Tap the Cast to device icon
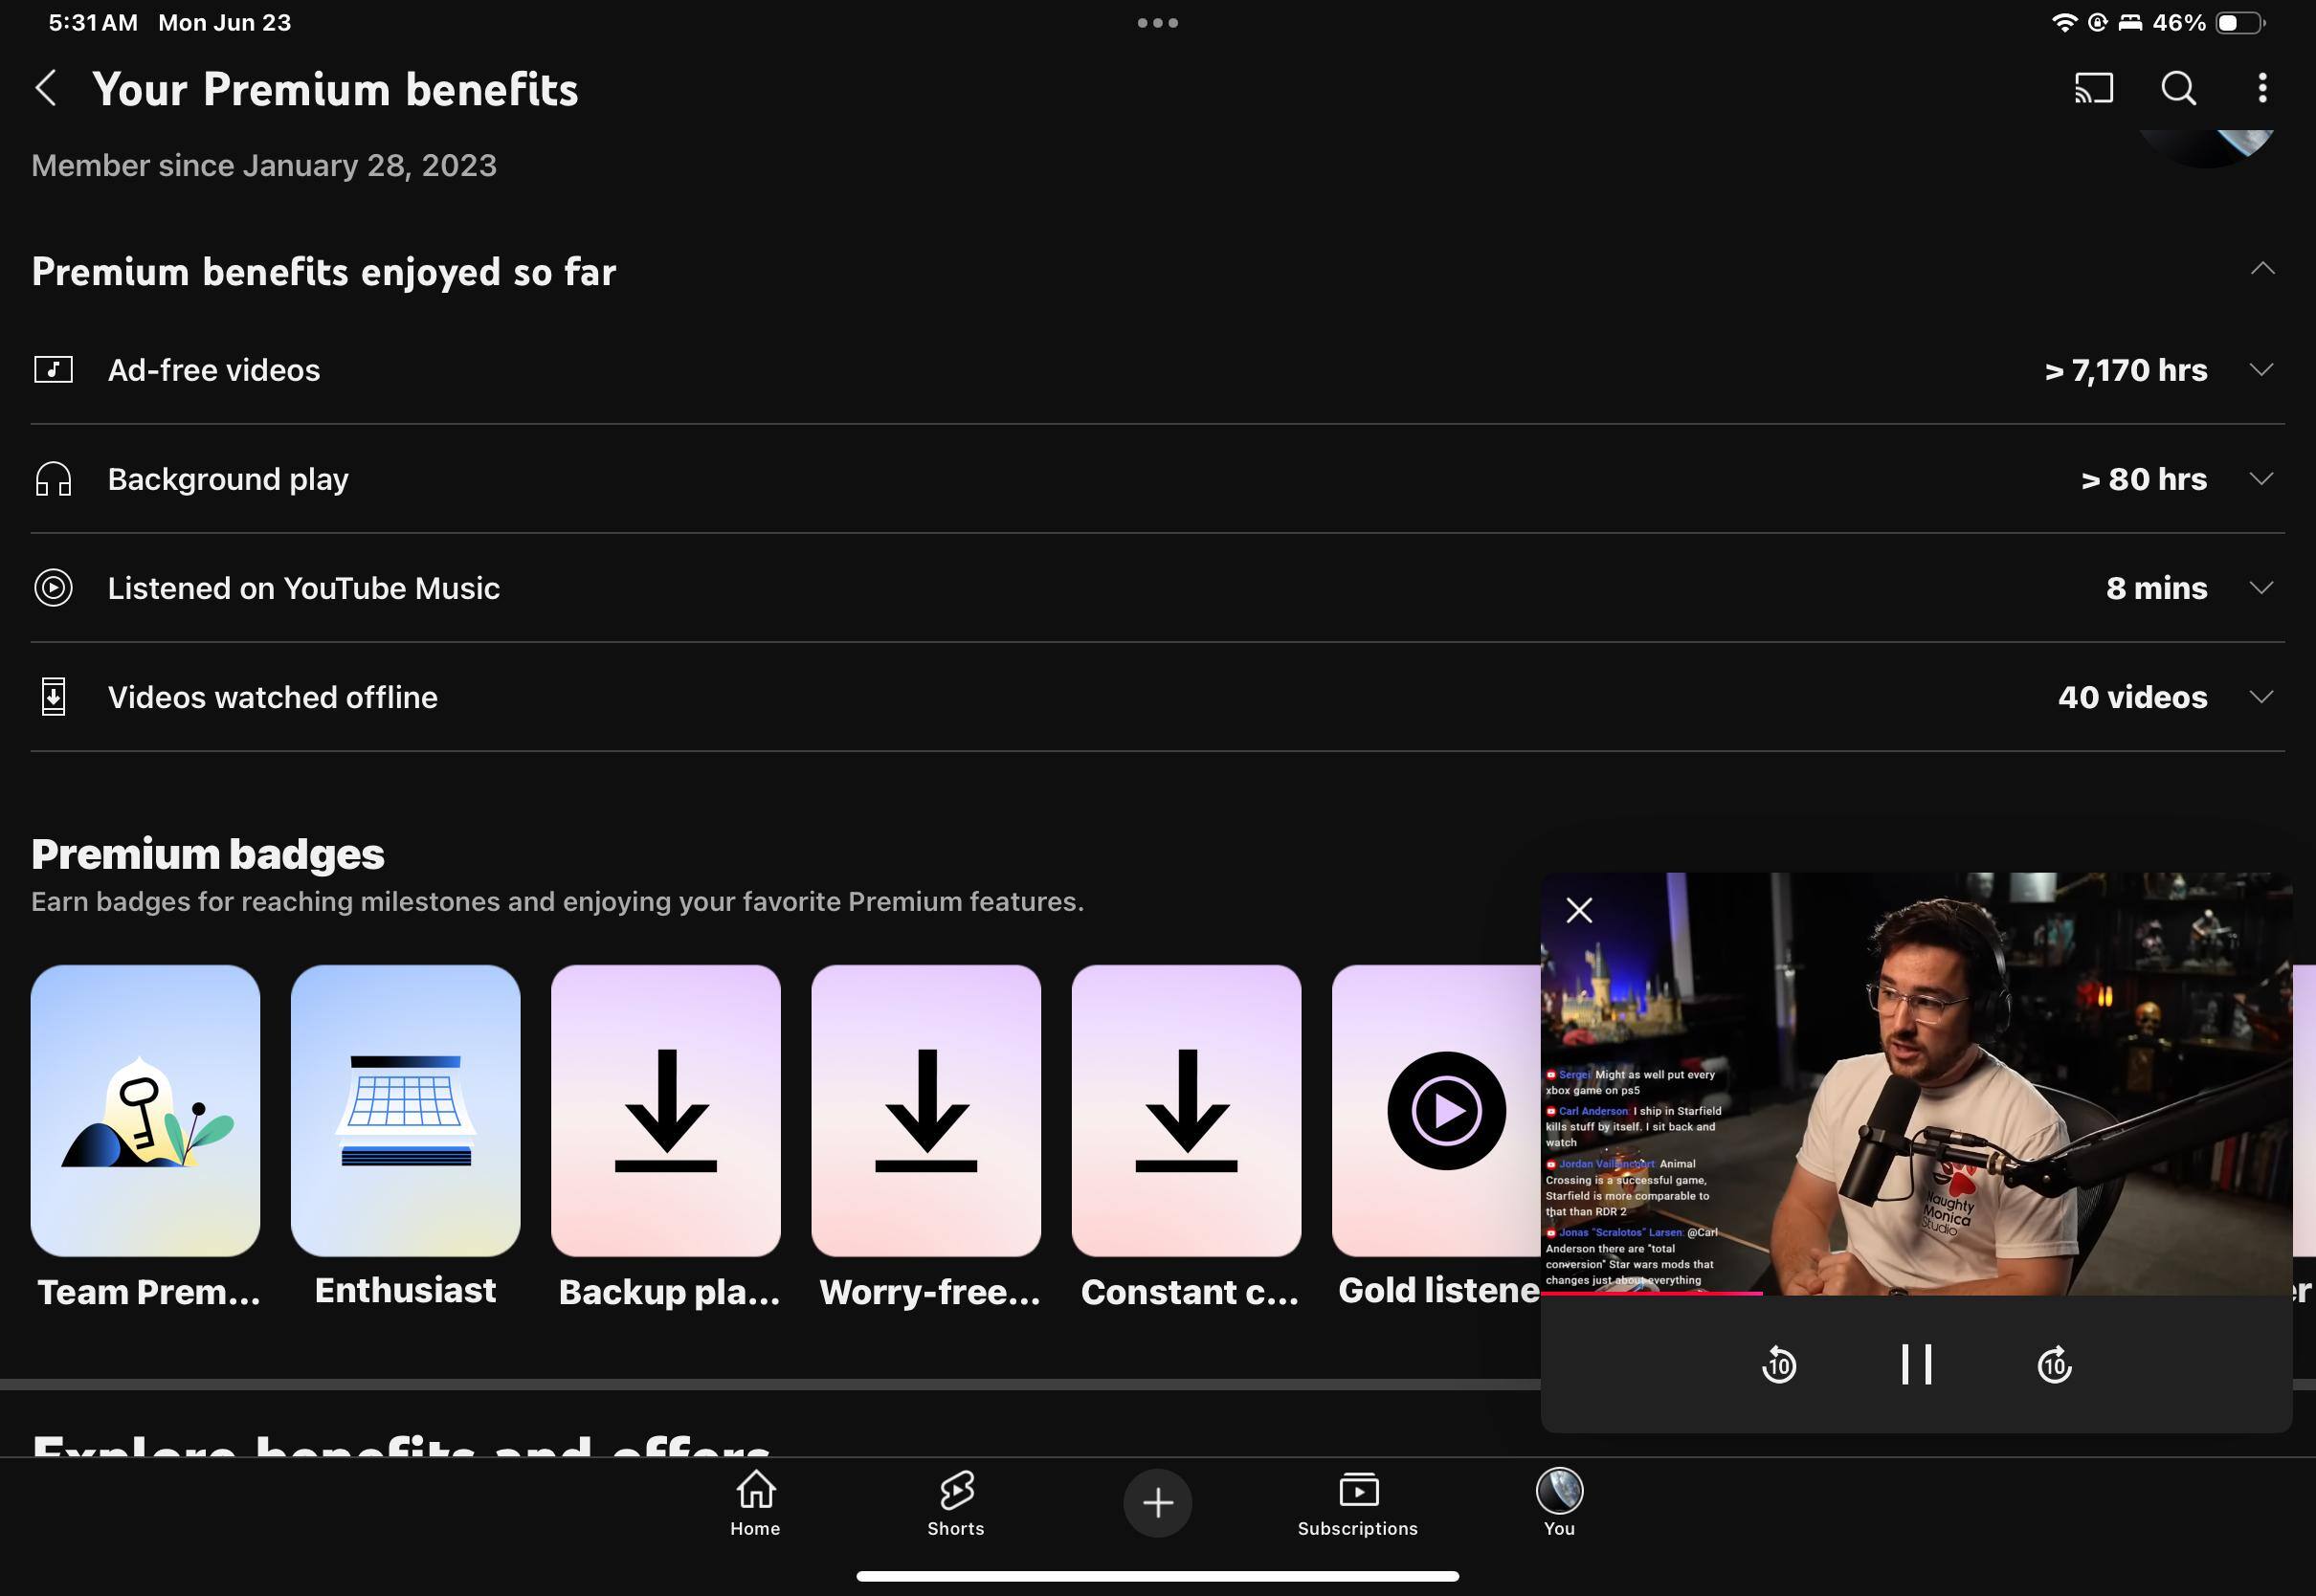Screen dimensions: 2316x1596 pyautogui.click(x=2093, y=89)
